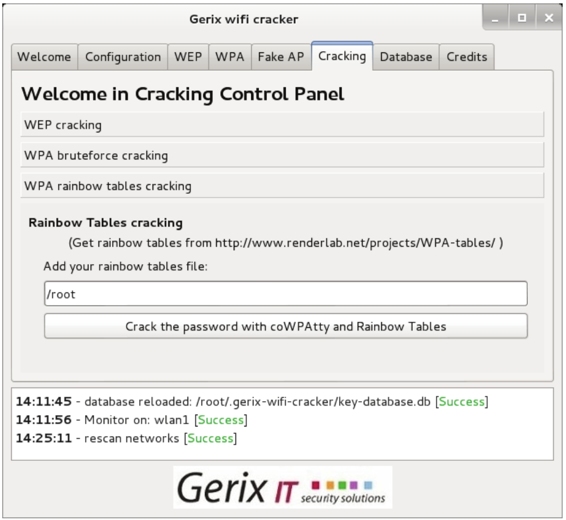Viewport: 566px width, 520px height.
Task: Click 'Add your rainbow tables file:' label
Action: (x=126, y=266)
